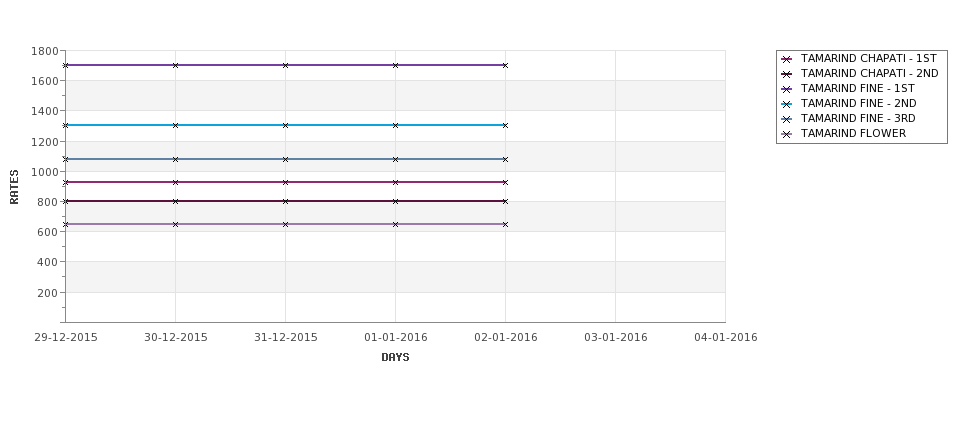Click the RATES axis title
975x429 pixels.
(x=14, y=187)
